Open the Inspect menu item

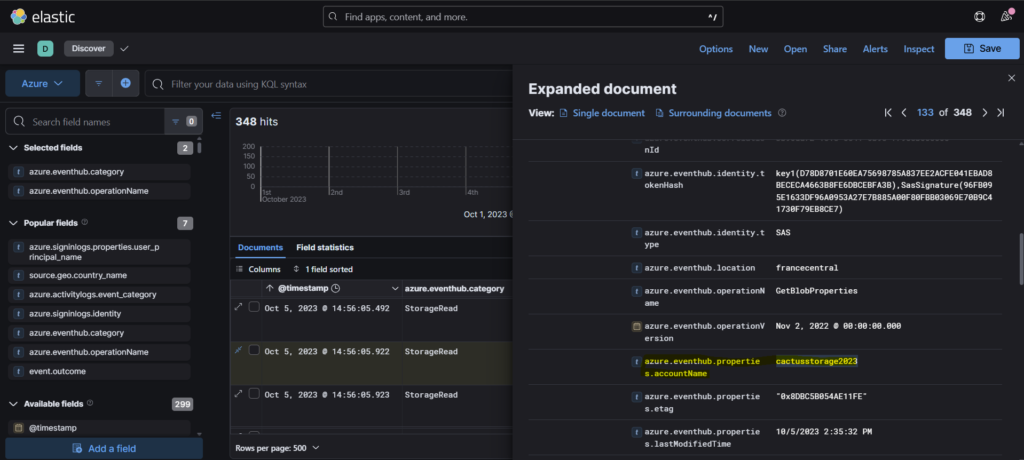coord(919,48)
